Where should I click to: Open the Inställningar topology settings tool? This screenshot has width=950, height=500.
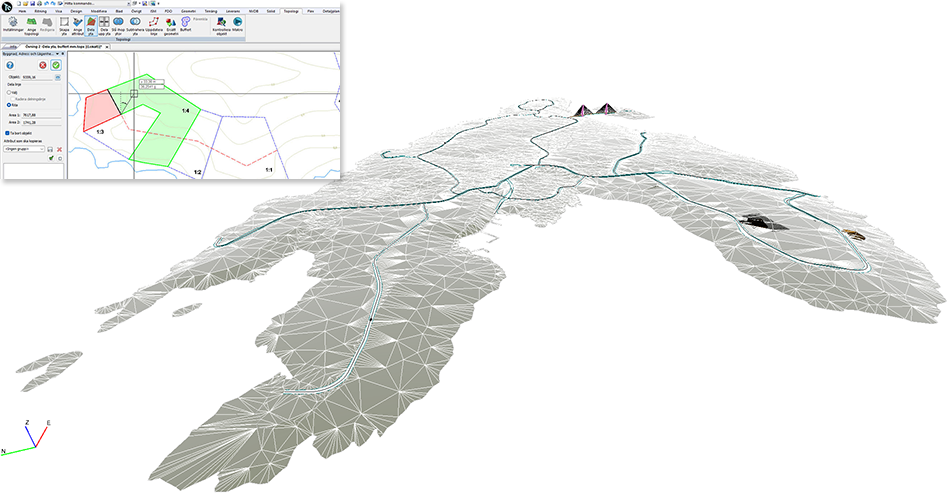13,24
